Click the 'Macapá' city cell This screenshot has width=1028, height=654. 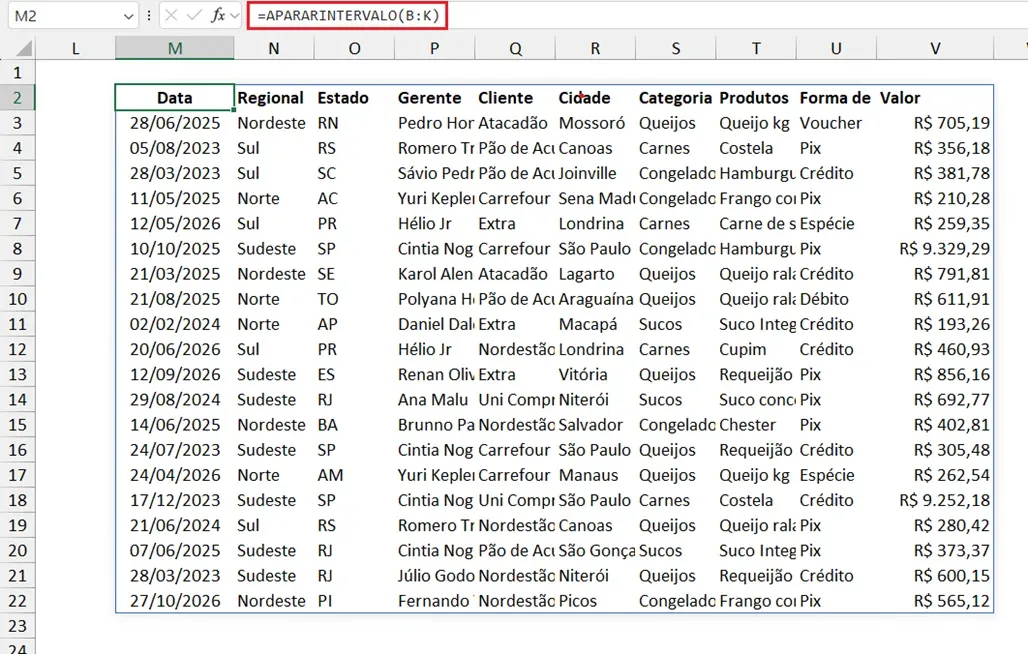[x=595, y=324]
